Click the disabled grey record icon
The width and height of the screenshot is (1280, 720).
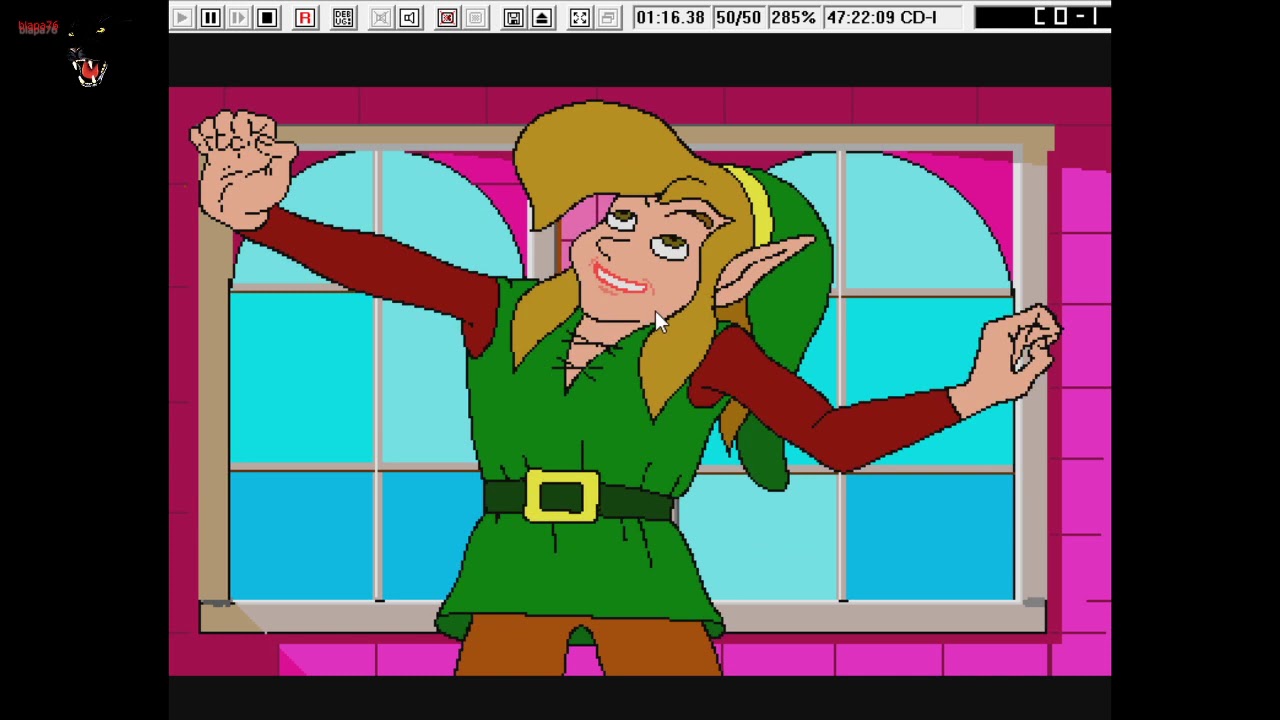pyautogui.click(x=475, y=17)
